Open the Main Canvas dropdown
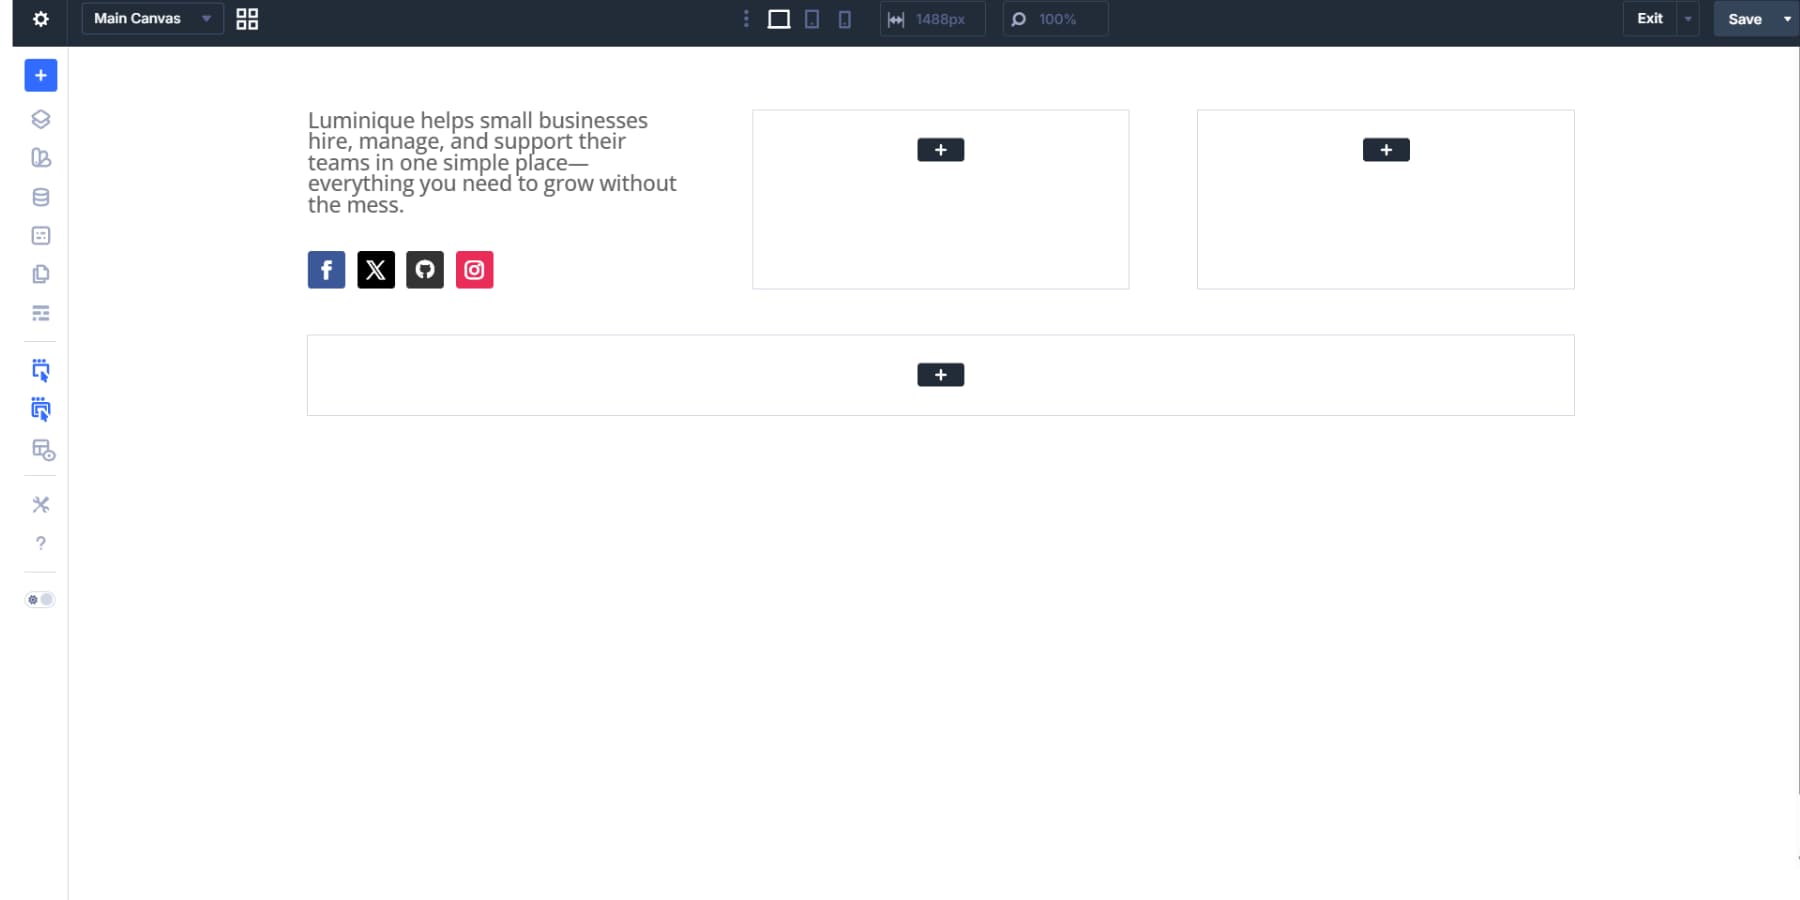Viewport: 1800px width, 900px height. point(150,18)
